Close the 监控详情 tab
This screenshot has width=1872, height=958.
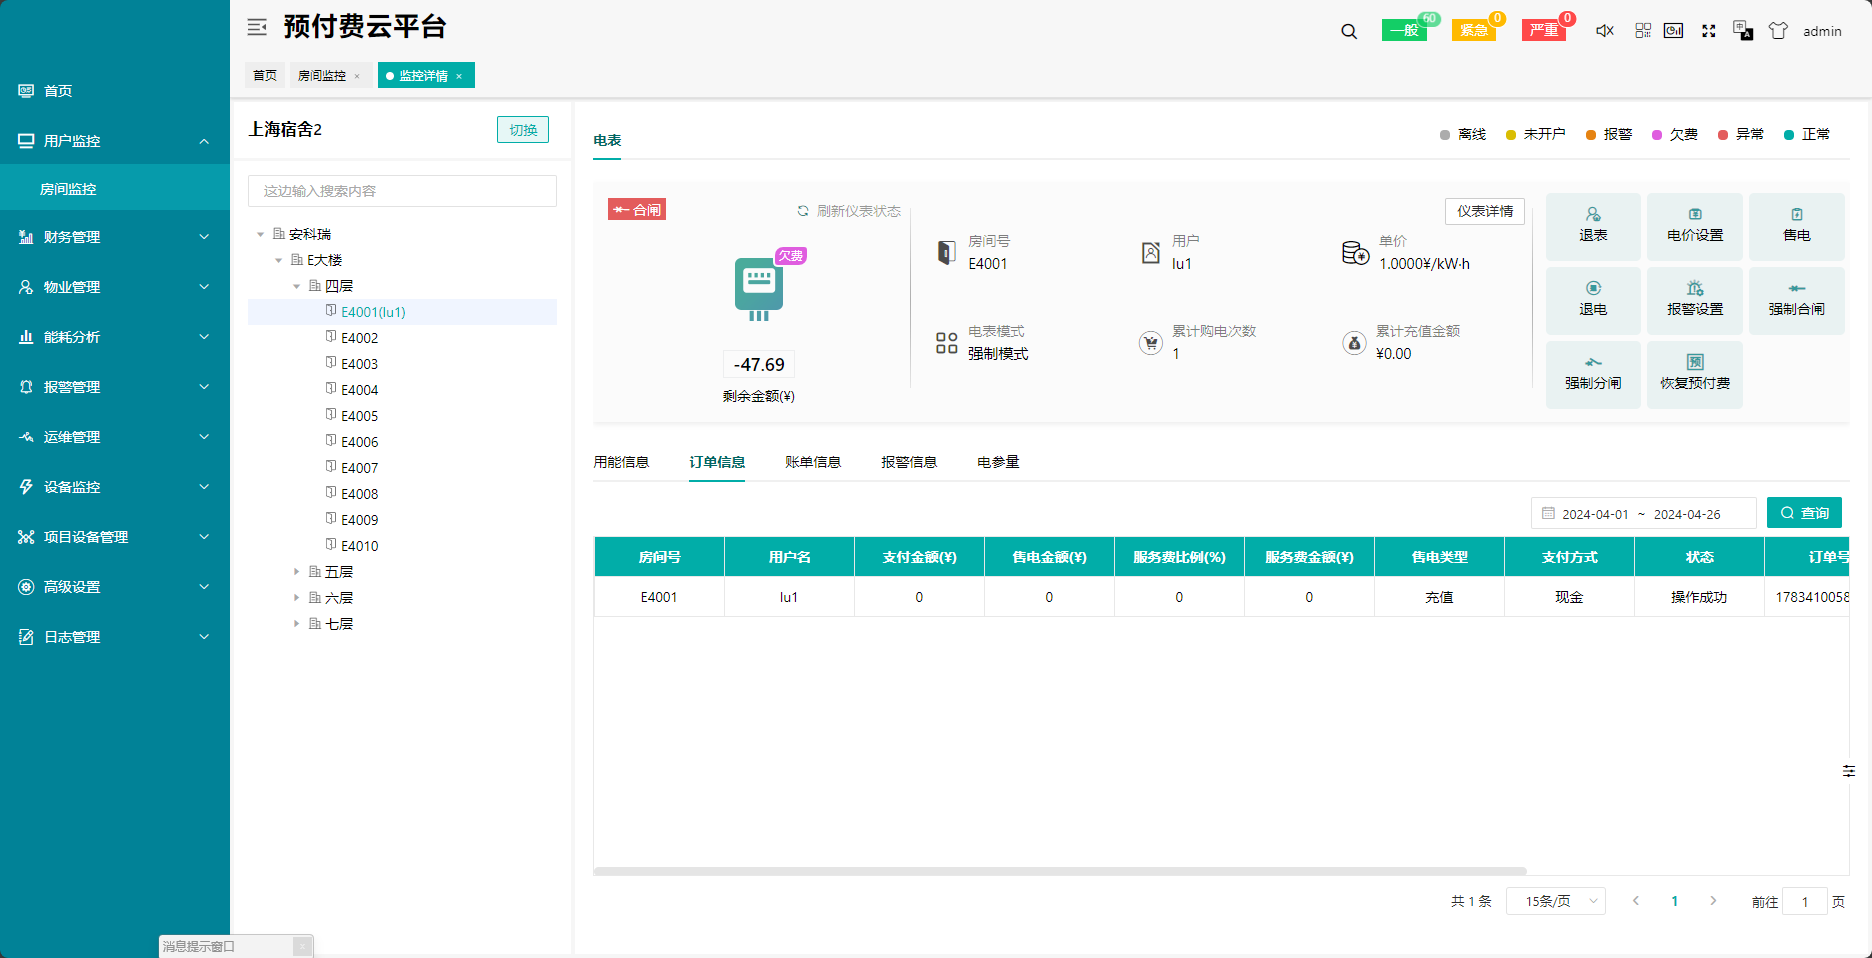pyautogui.click(x=459, y=76)
